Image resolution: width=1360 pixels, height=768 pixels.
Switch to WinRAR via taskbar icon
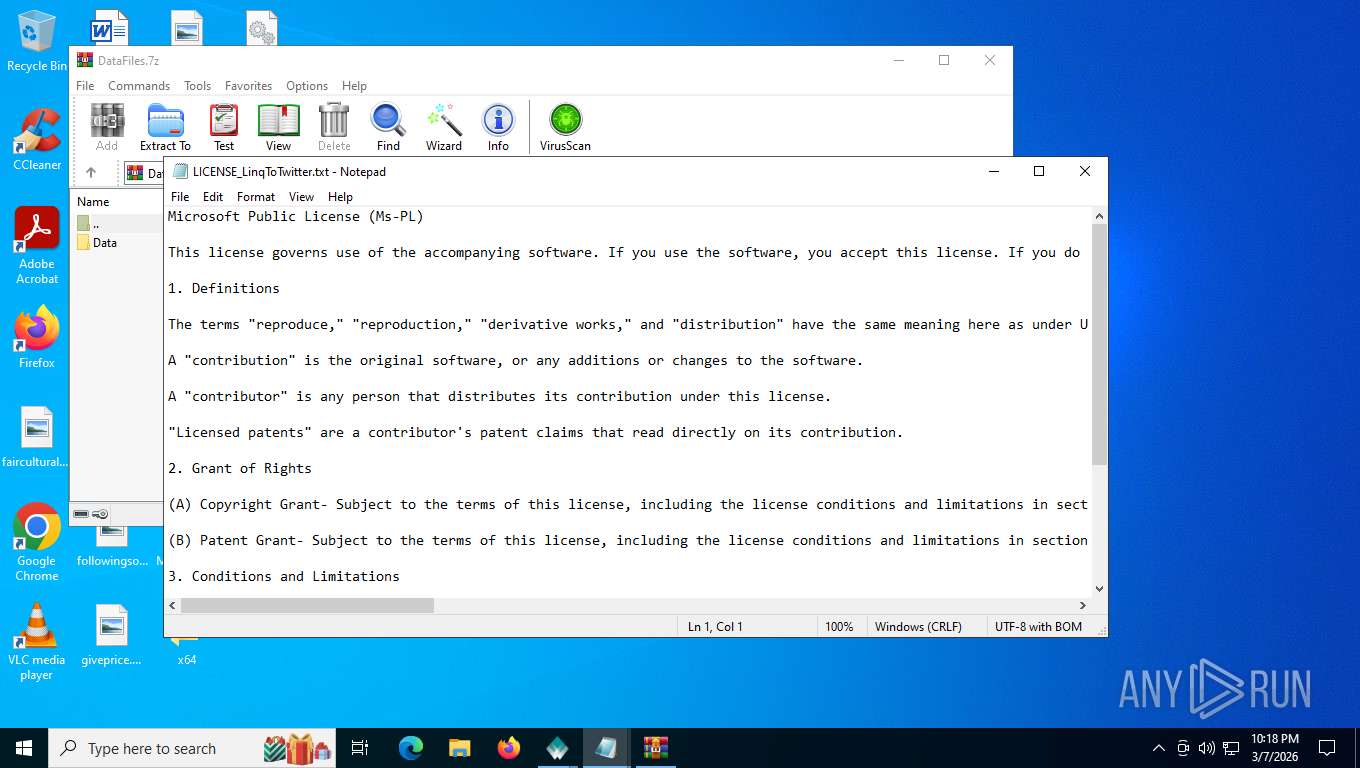(x=655, y=748)
